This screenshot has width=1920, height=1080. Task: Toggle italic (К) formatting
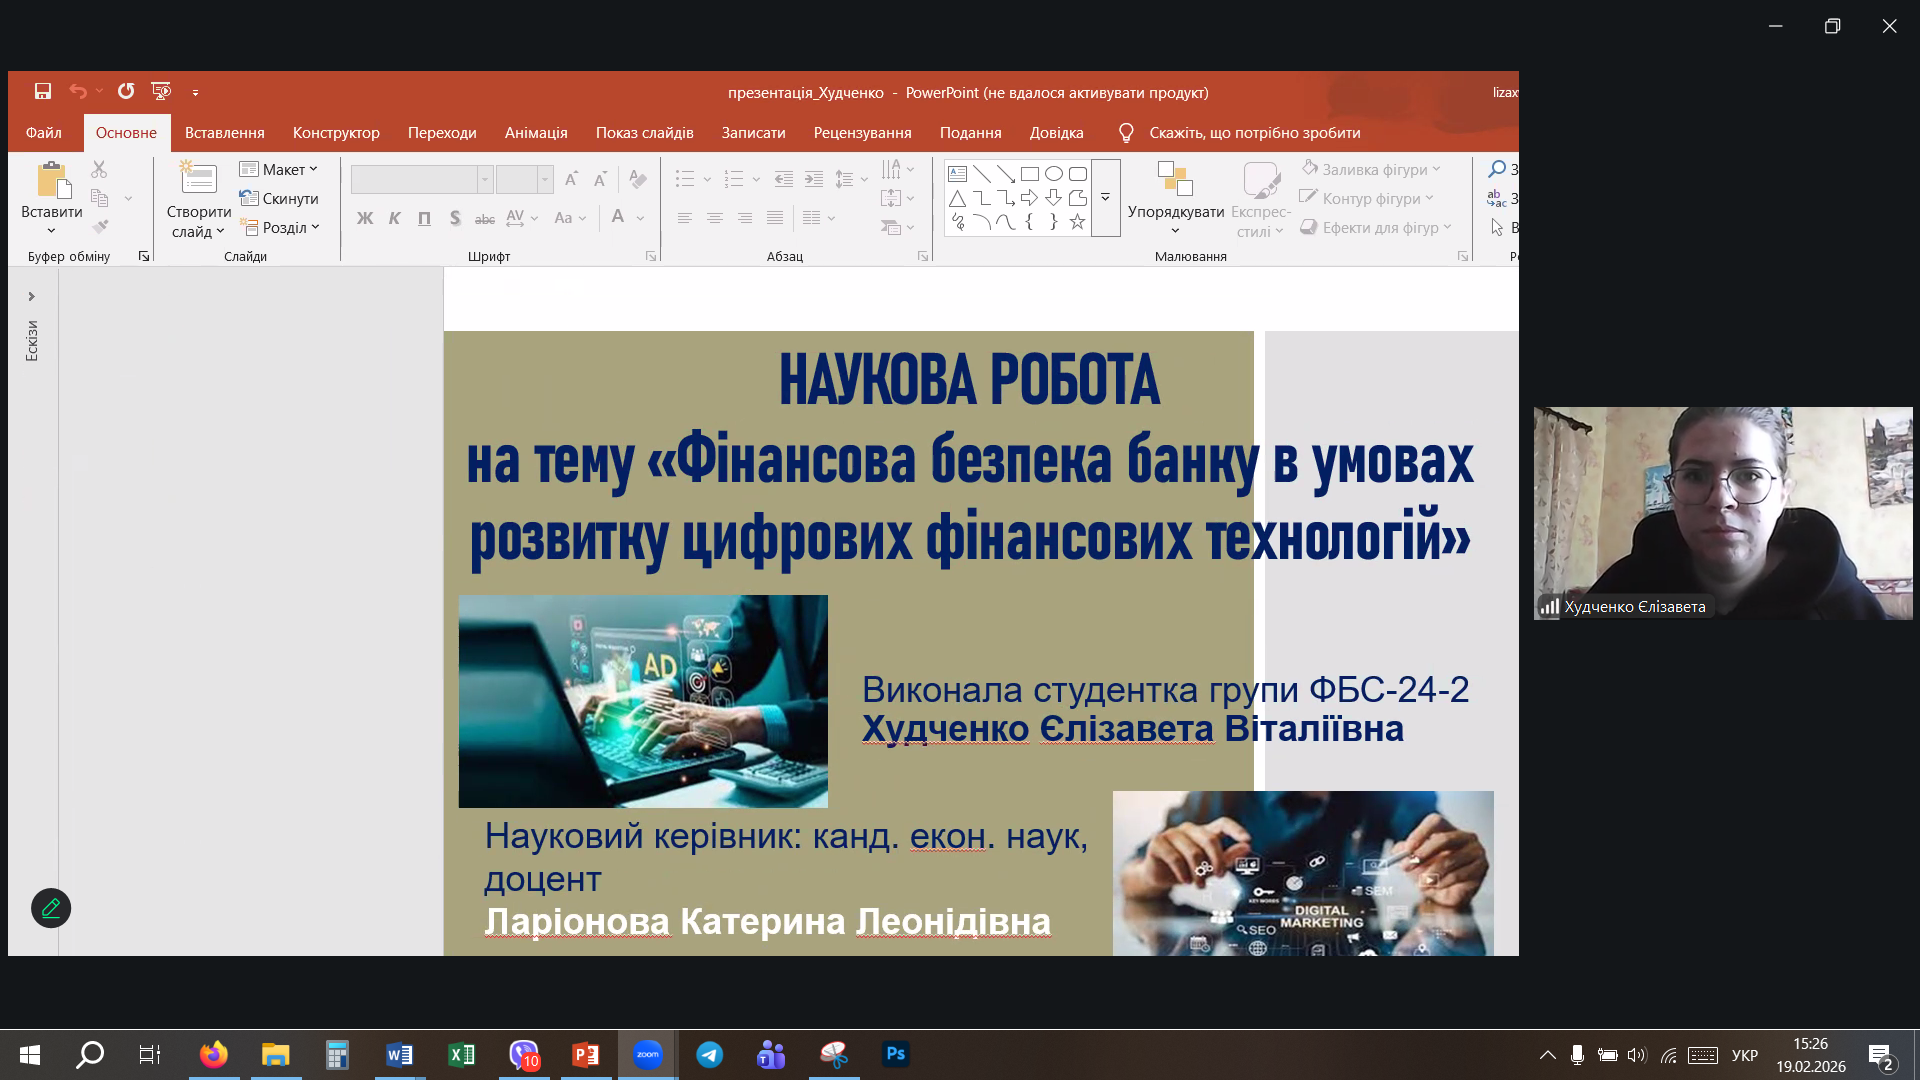tap(395, 218)
